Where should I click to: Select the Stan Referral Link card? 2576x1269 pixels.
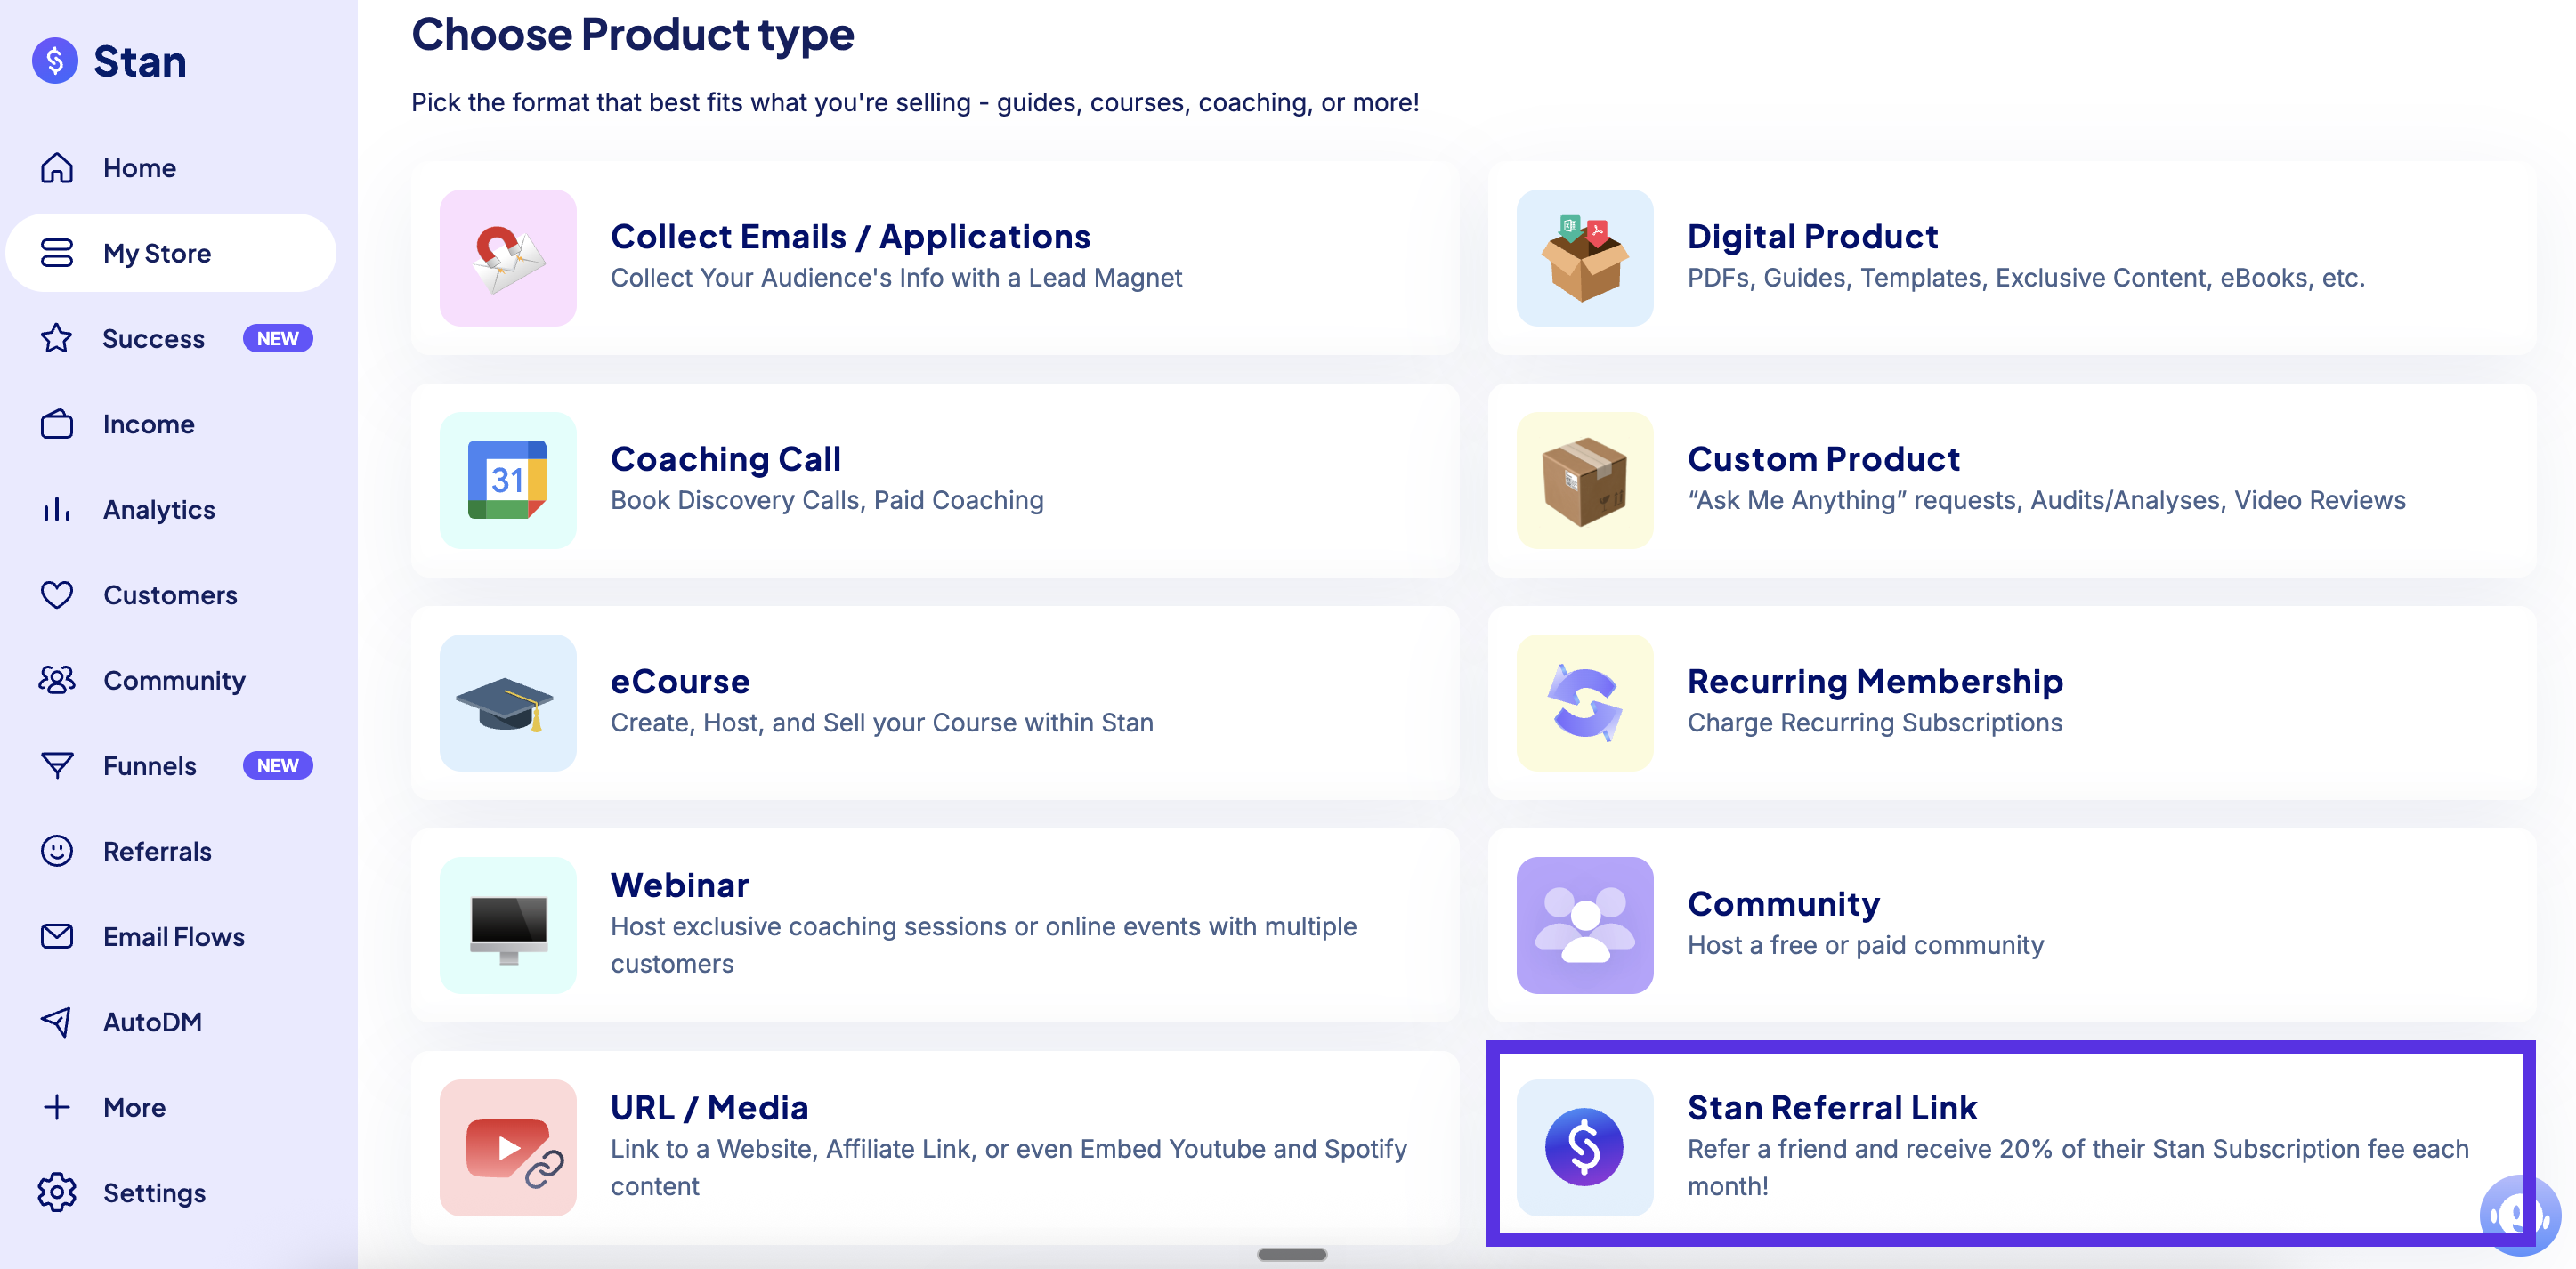(x=2011, y=1145)
